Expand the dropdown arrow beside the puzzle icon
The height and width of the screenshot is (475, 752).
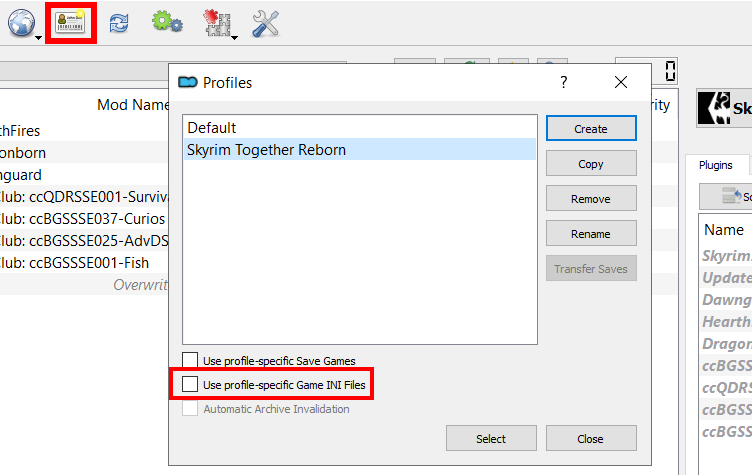click(x=233, y=37)
